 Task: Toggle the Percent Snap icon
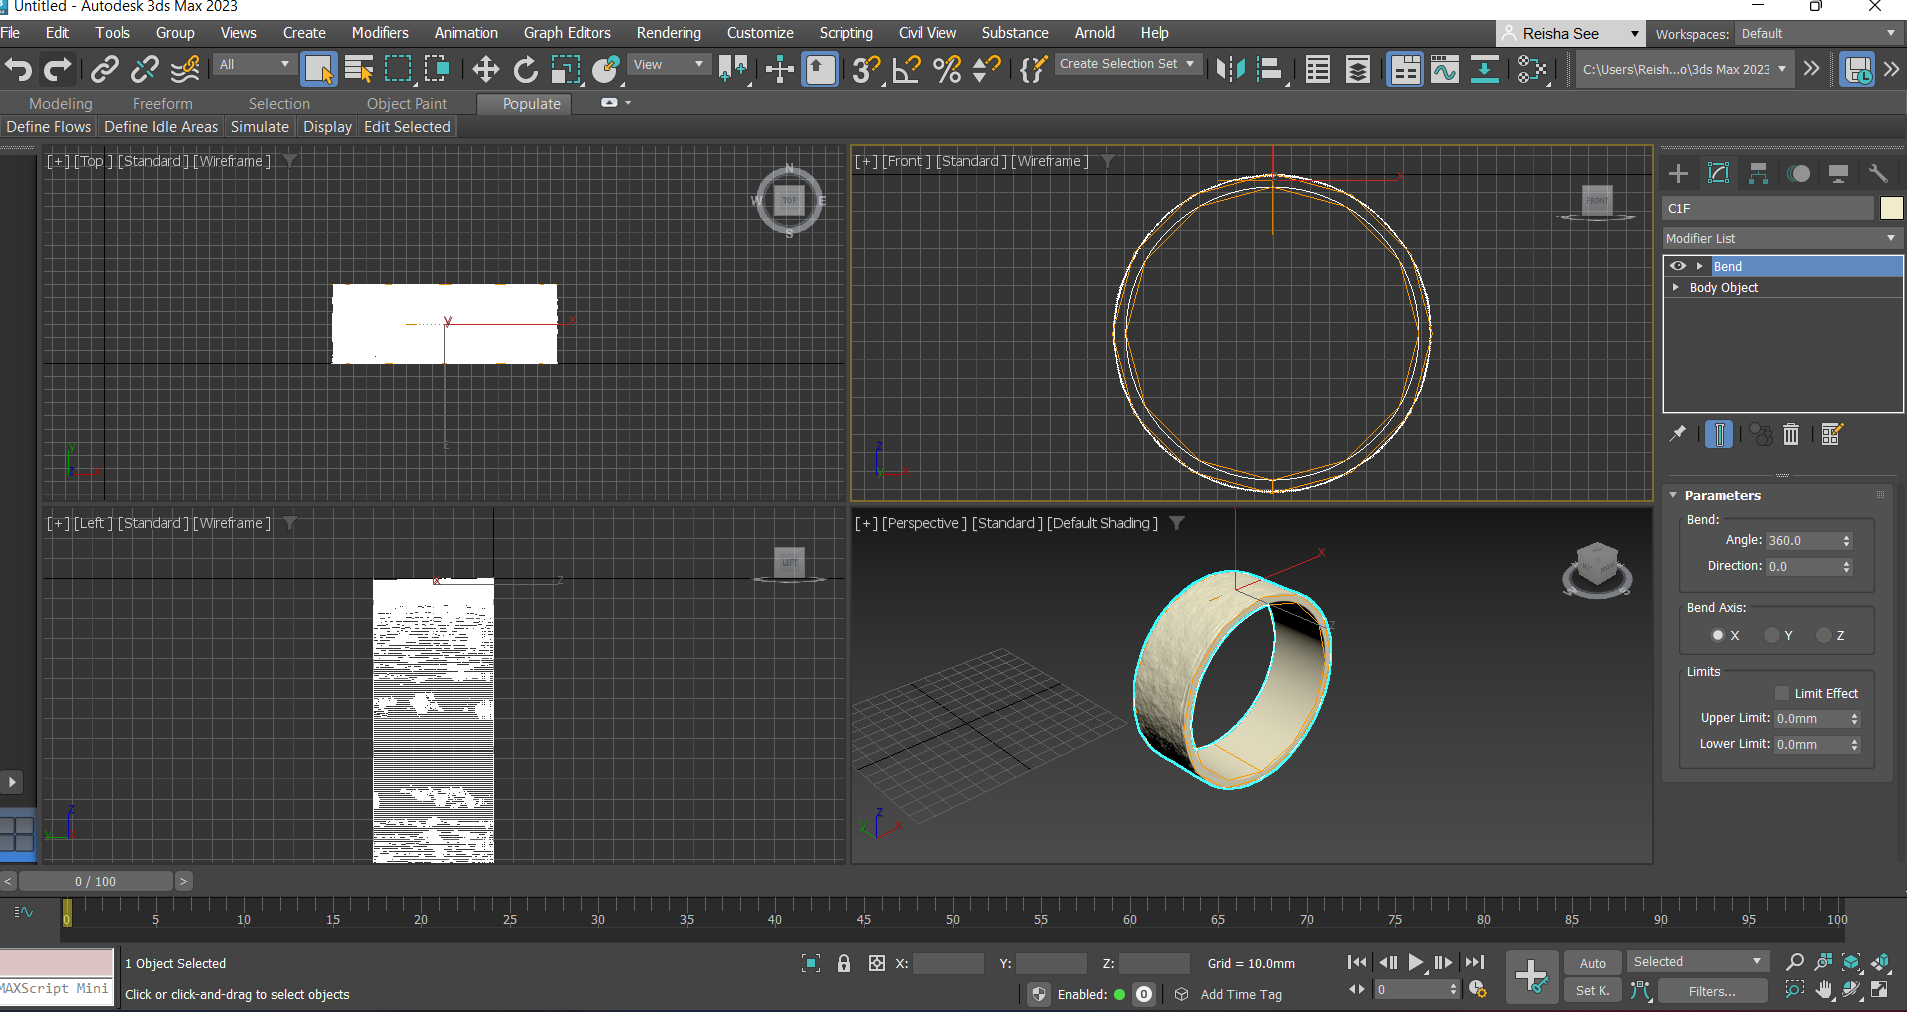click(947, 69)
